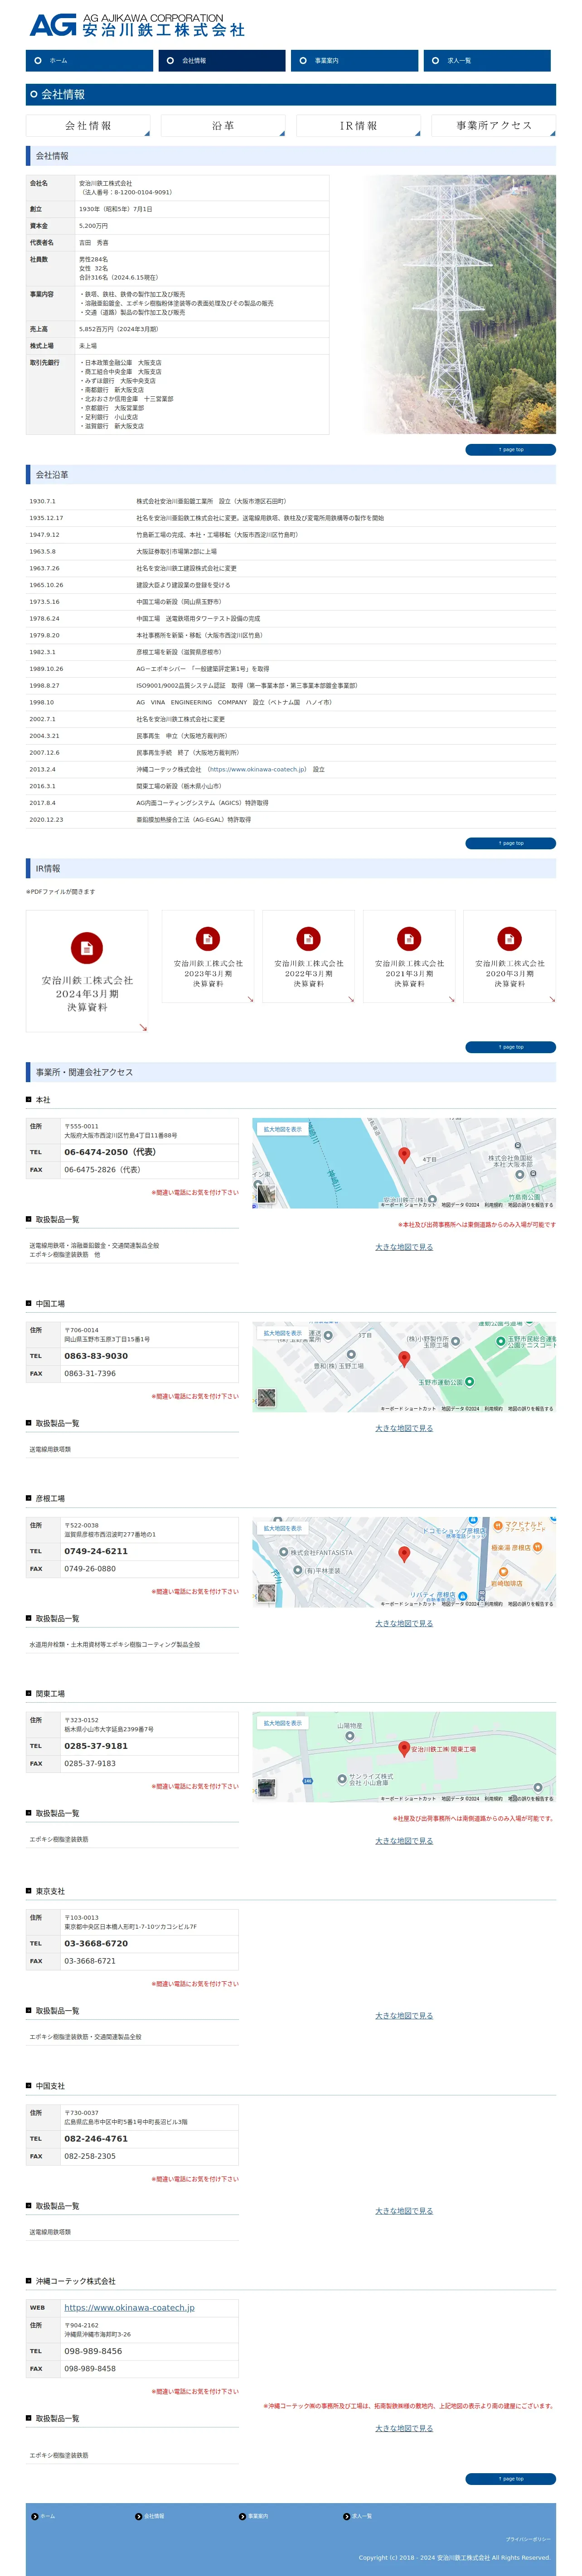
Task: Click the 玉野市運動公園 marker on the map
Action: (469, 1382)
